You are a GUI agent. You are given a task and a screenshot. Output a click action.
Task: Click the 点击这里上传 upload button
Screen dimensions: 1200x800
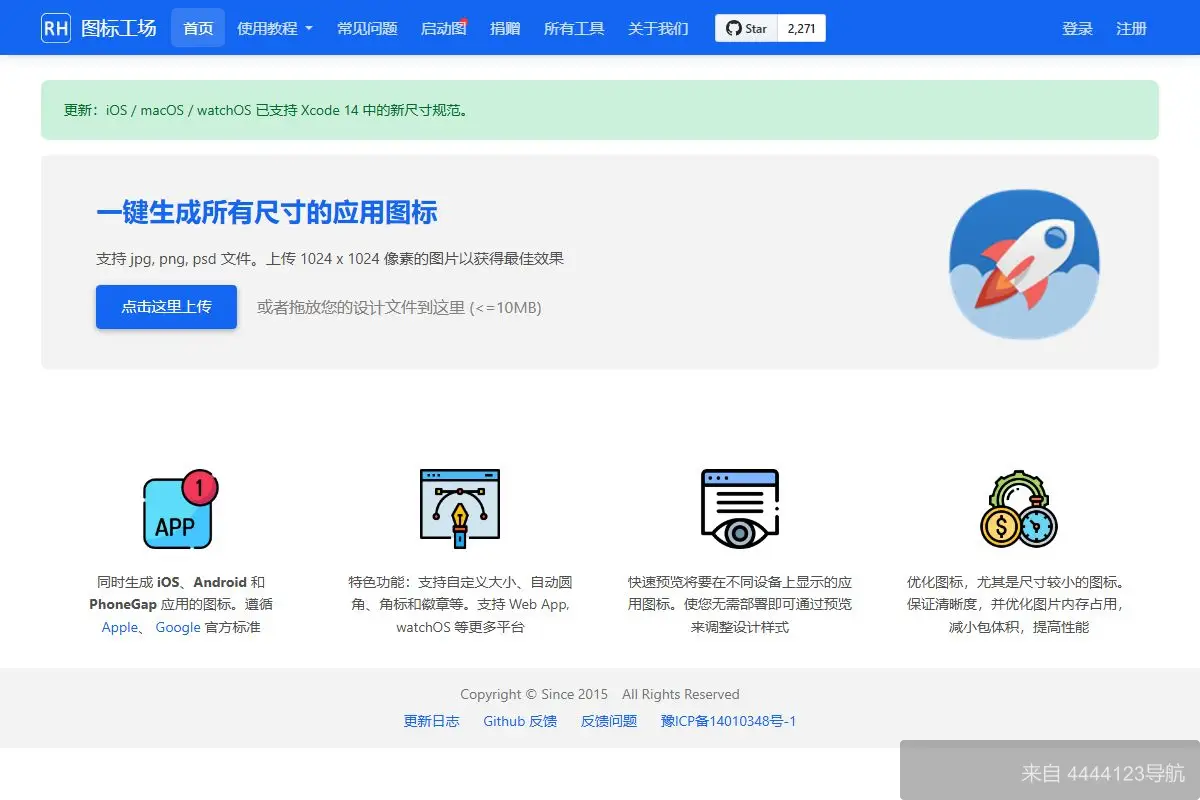(166, 307)
